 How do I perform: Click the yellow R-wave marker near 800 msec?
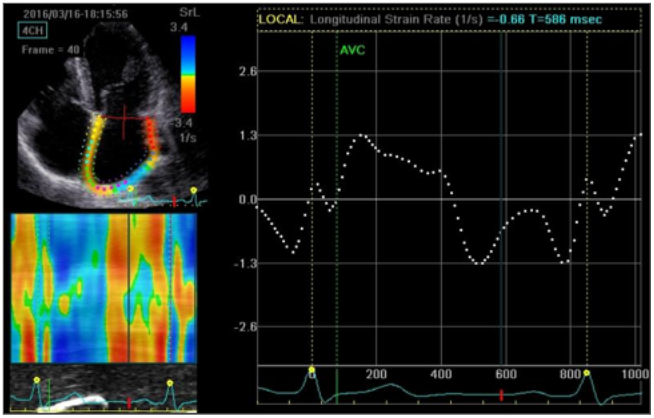(587, 373)
